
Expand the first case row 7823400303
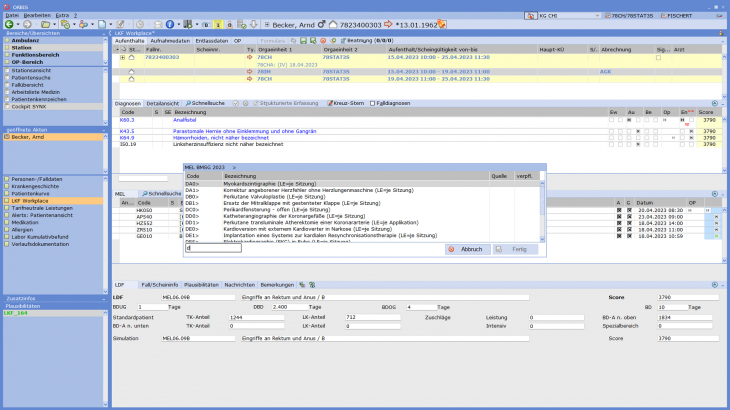pyautogui.click(x=122, y=57)
